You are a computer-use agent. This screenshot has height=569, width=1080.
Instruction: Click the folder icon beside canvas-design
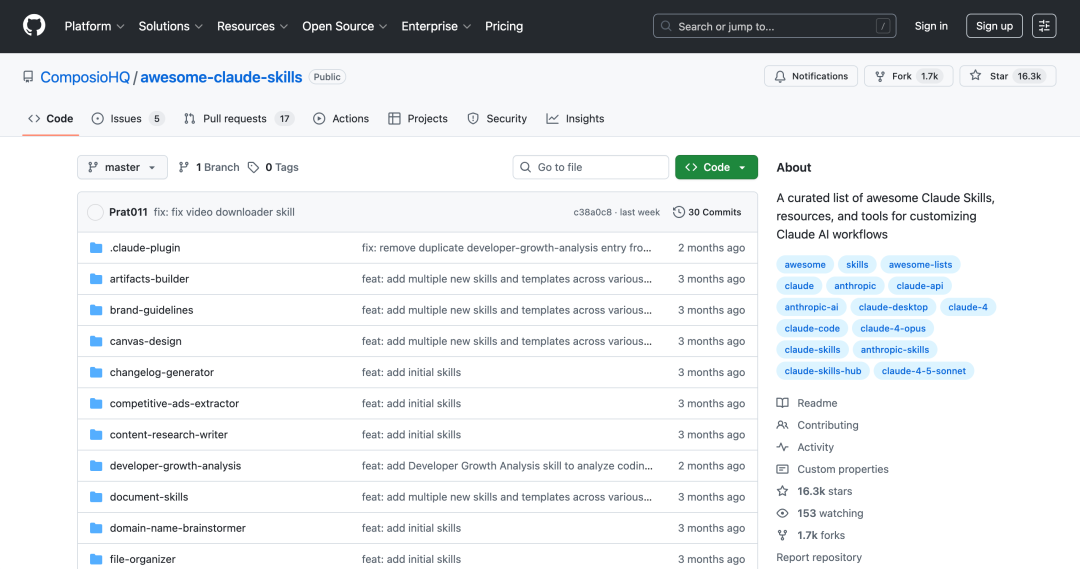pos(96,341)
